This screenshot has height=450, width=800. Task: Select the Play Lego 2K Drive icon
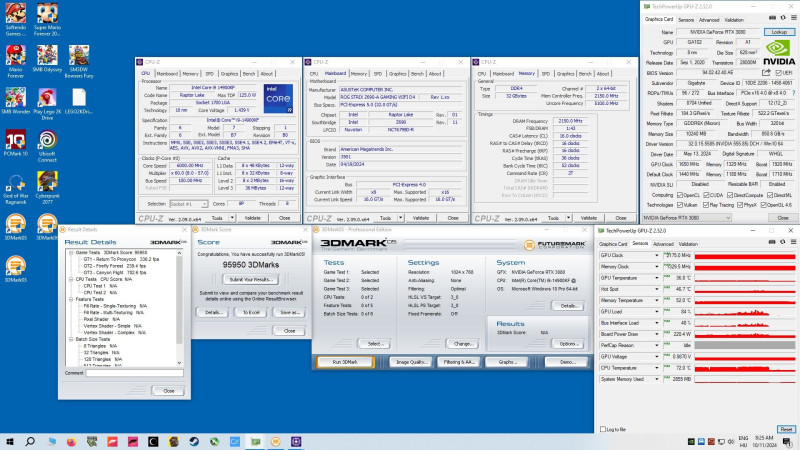point(47,104)
